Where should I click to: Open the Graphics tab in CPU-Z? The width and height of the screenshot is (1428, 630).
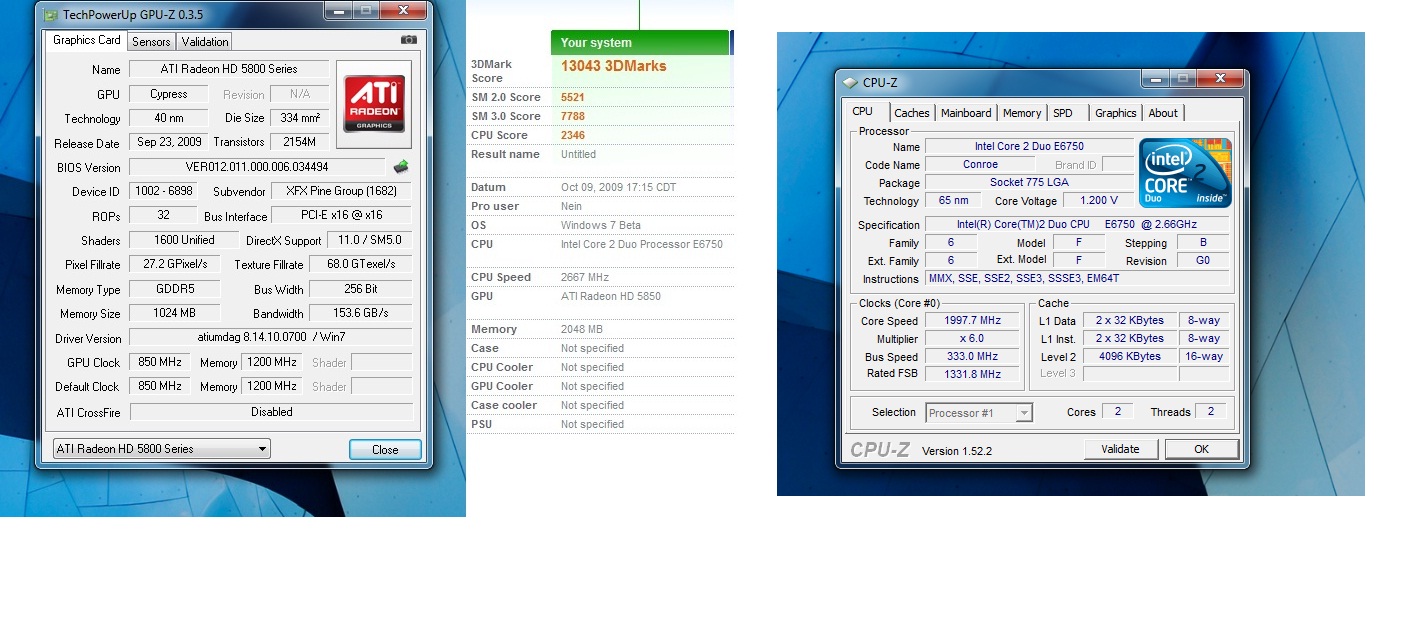pyautogui.click(x=1116, y=113)
